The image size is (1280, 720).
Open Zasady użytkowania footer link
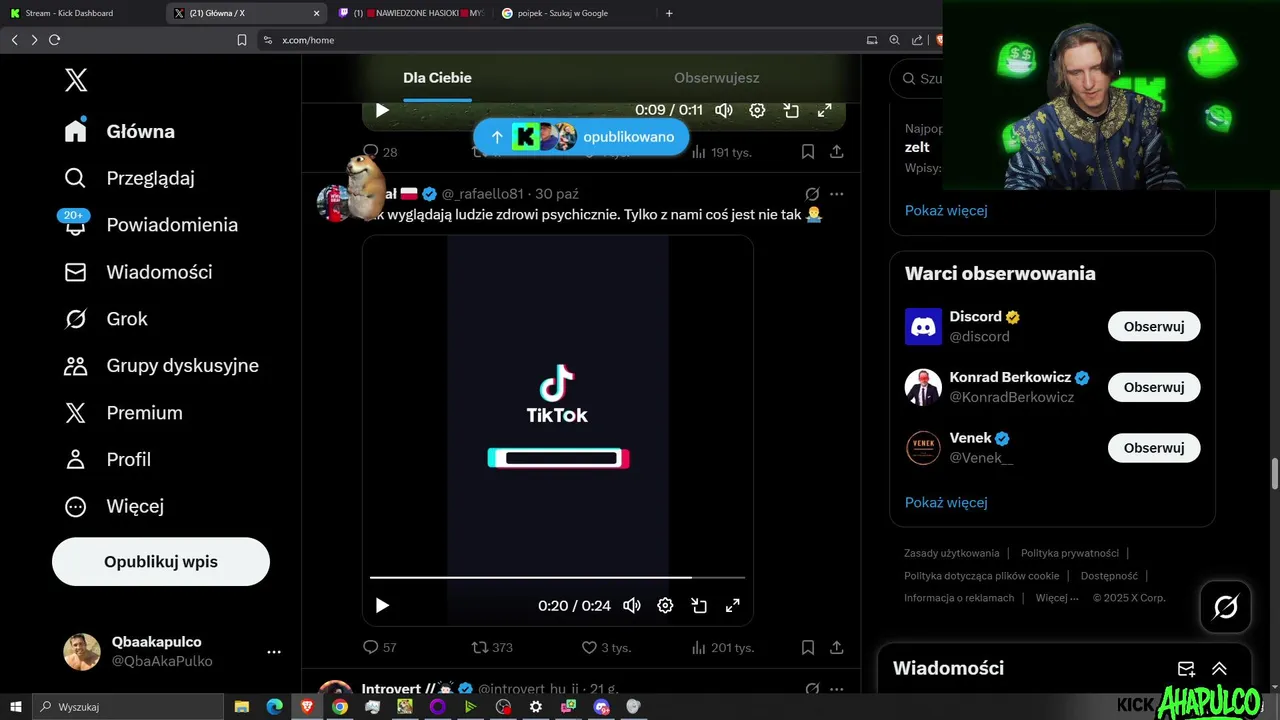952,553
